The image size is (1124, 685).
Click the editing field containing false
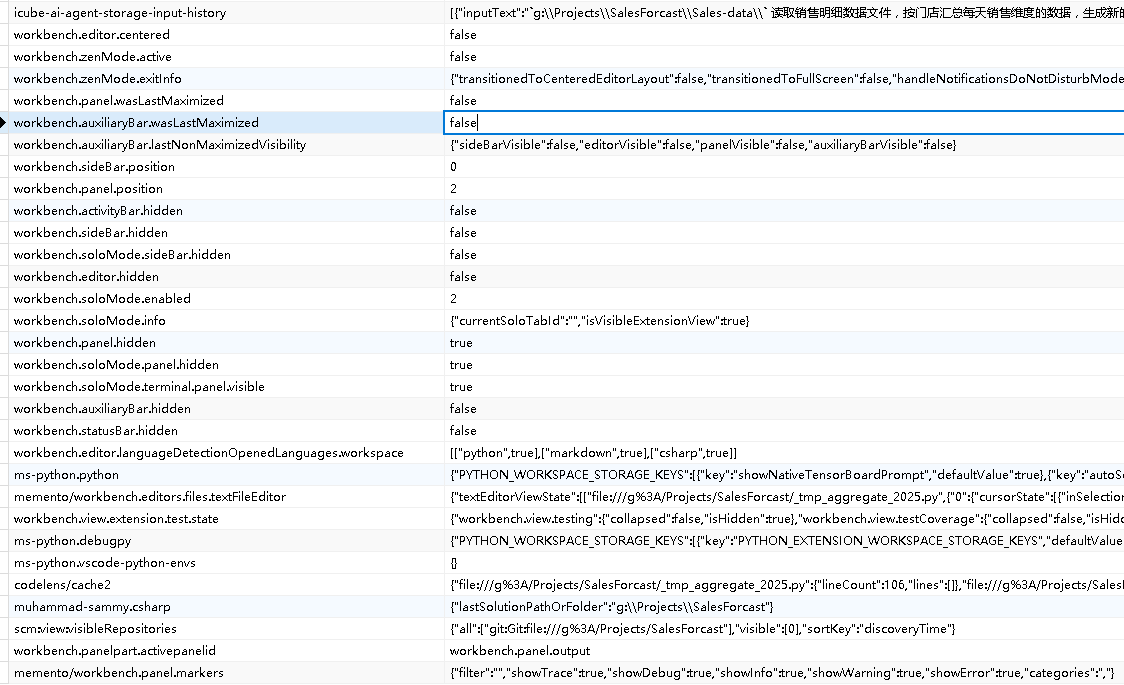pyautogui.click(x=780, y=123)
